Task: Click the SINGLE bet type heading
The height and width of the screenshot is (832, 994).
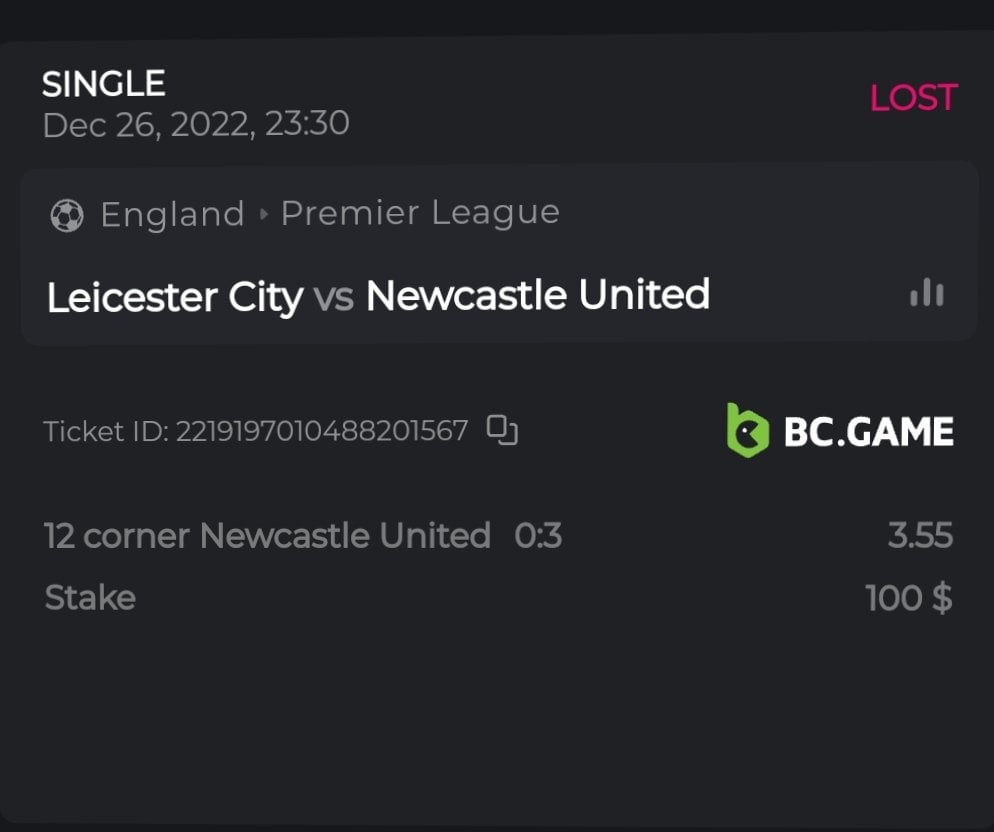Action: tap(104, 84)
